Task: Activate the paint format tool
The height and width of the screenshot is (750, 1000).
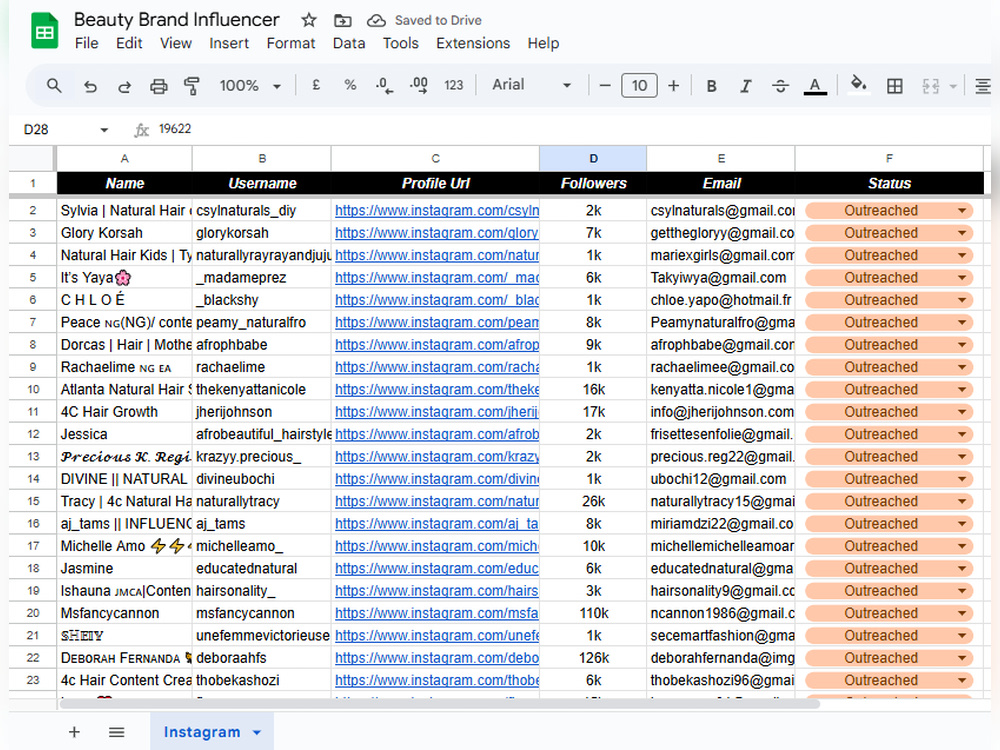Action: point(192,86)
